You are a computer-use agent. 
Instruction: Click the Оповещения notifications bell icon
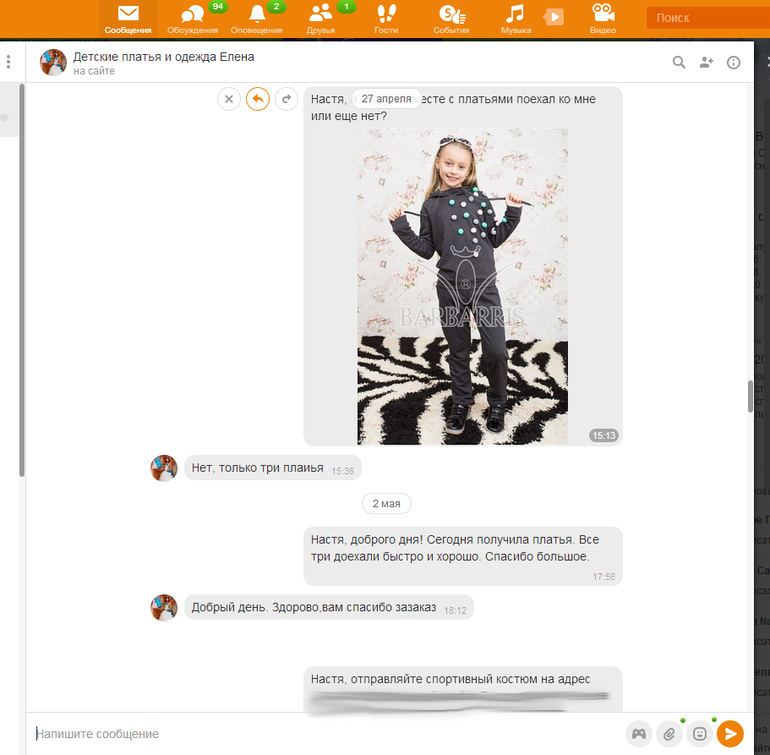257,18
